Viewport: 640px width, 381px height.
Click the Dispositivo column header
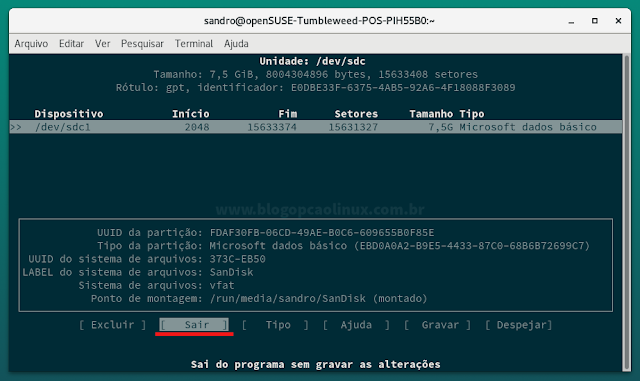[x=69, y=114]
